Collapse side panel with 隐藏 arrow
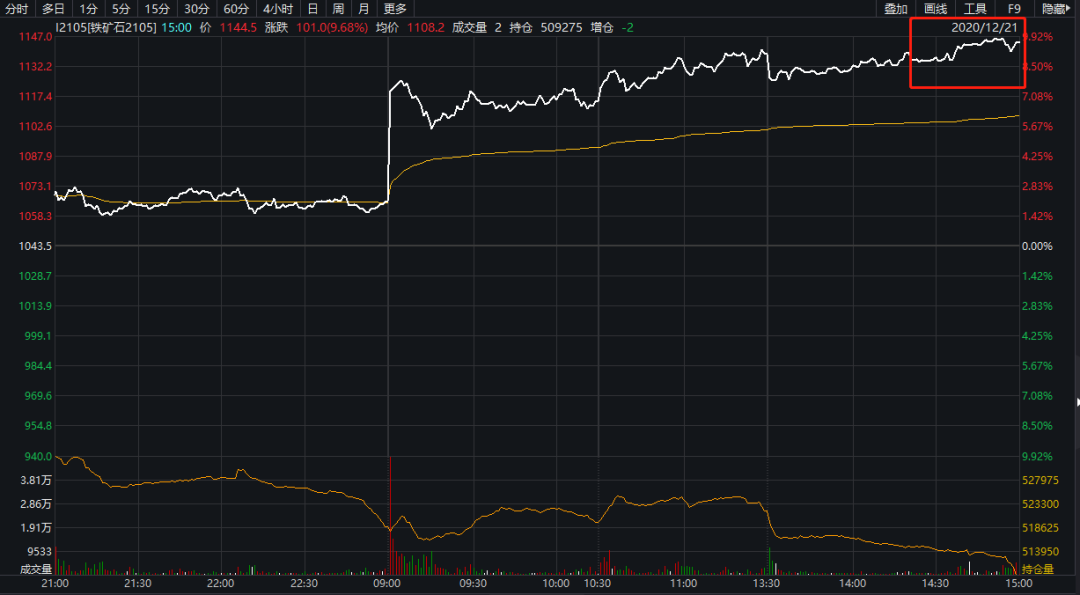 1057,8
